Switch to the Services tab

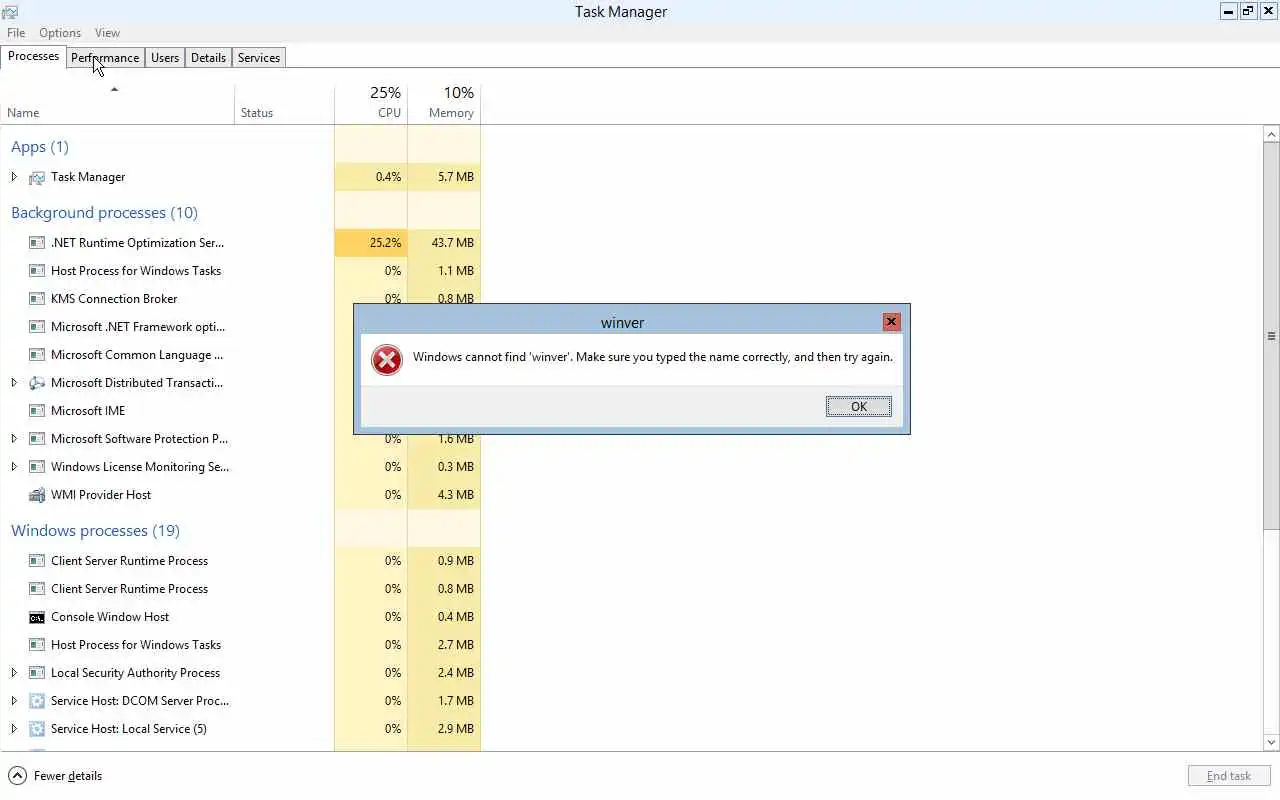tap(259, 58)
